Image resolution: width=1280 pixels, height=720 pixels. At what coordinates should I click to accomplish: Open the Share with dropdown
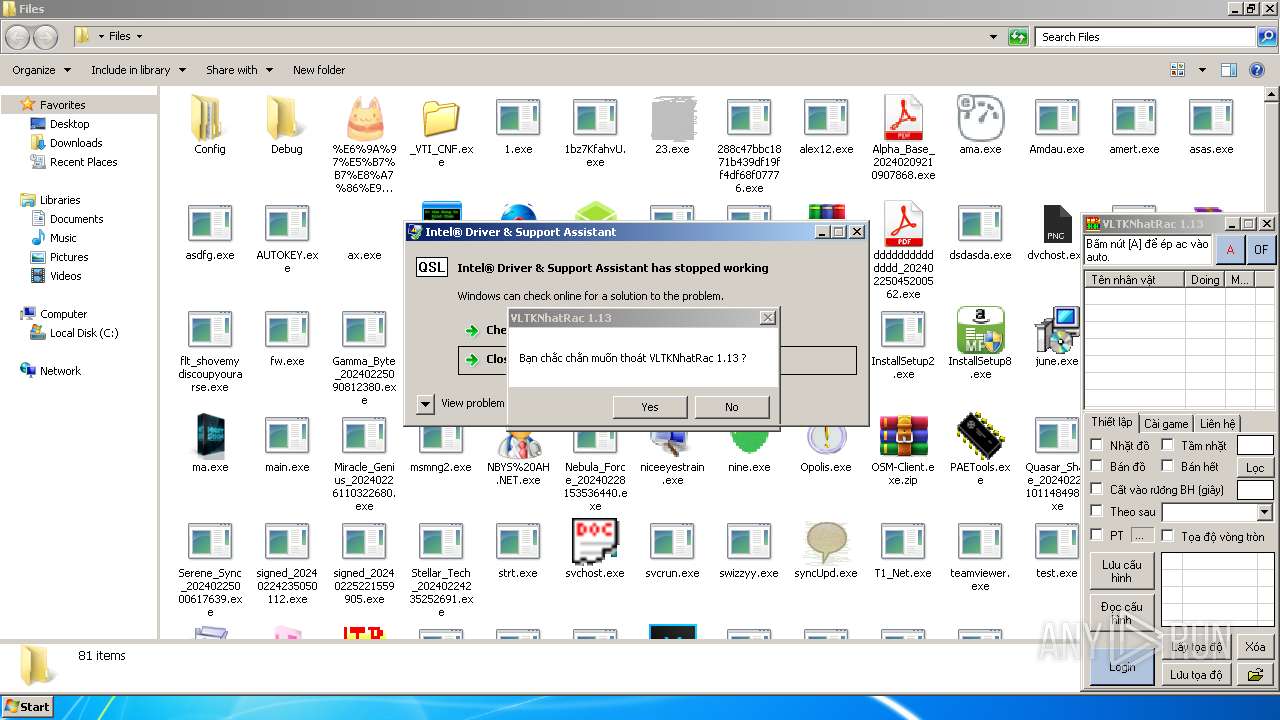tap(238, 70)
